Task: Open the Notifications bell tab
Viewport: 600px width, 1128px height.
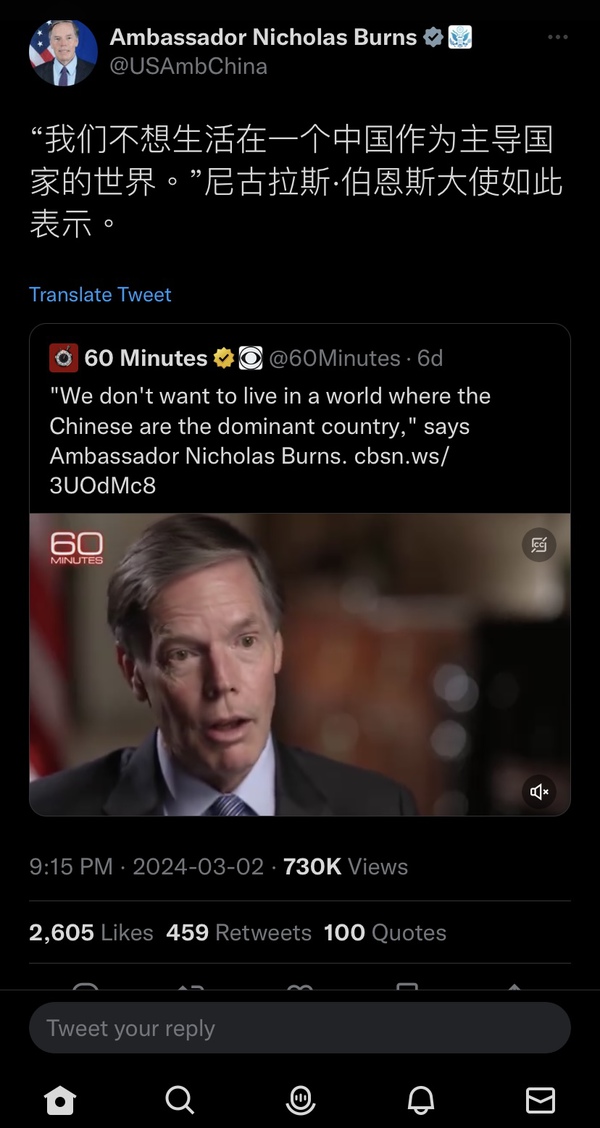Action: (421, 1100)
